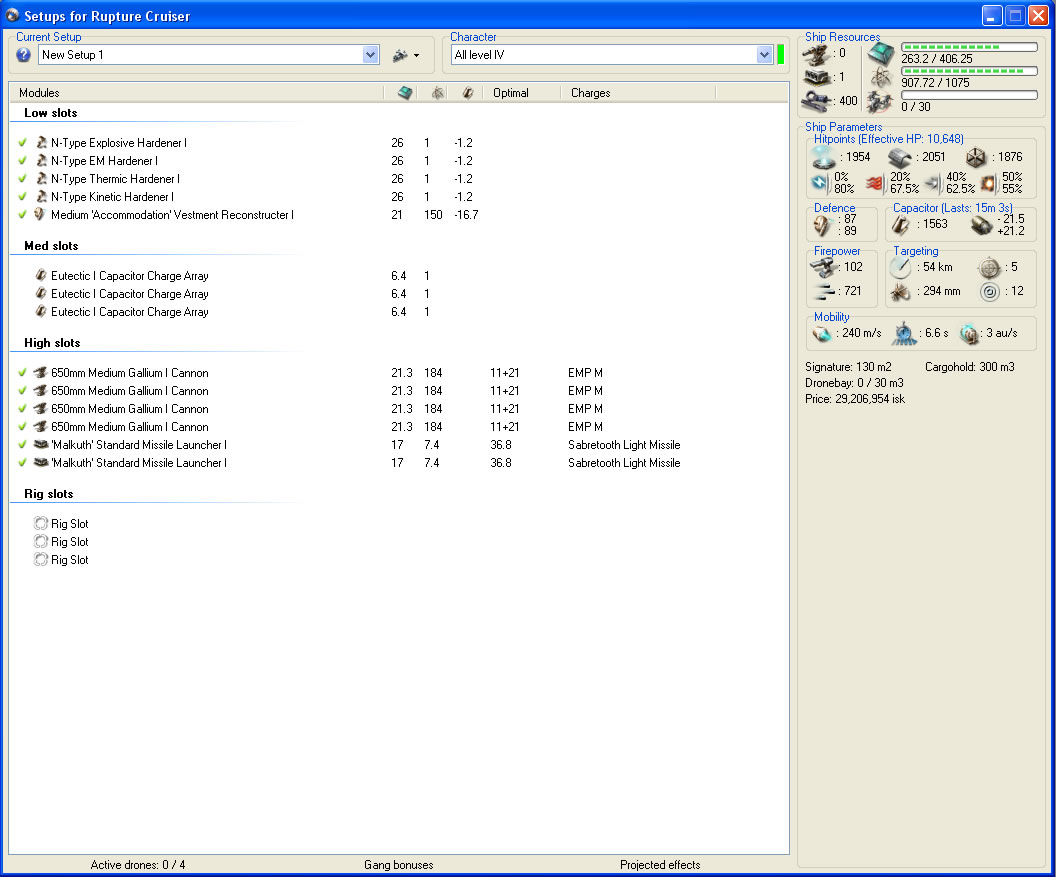
Task: Click the N-Type Explosive Hardener I module icon
Action: [41, 143]
